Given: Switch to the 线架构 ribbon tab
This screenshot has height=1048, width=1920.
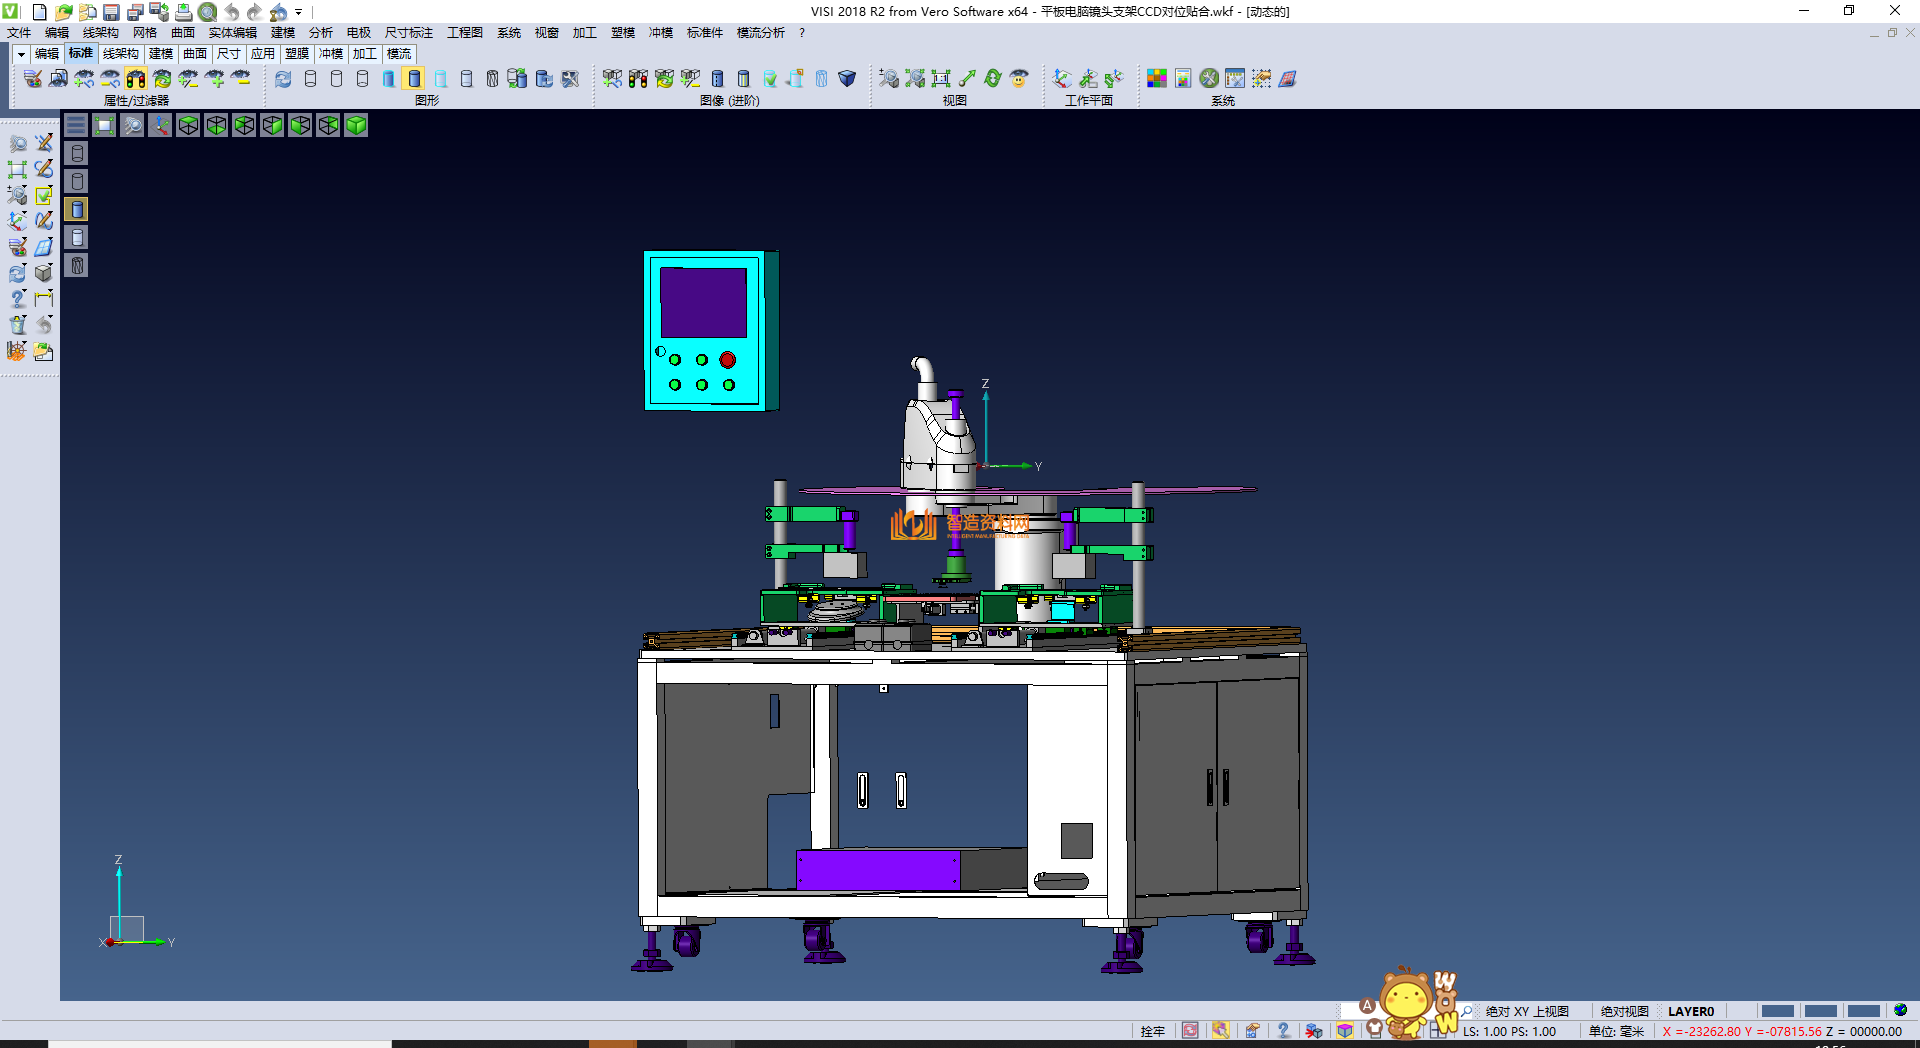Looking at the screenshot, I should tap(120, 54).
